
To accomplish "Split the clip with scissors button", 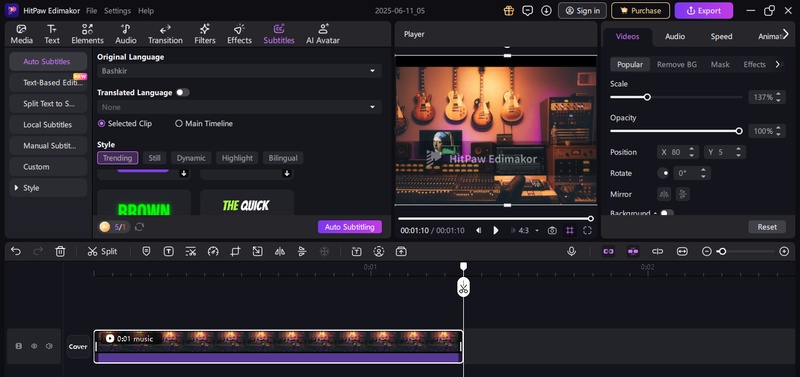I will click(x=102, y=251).
